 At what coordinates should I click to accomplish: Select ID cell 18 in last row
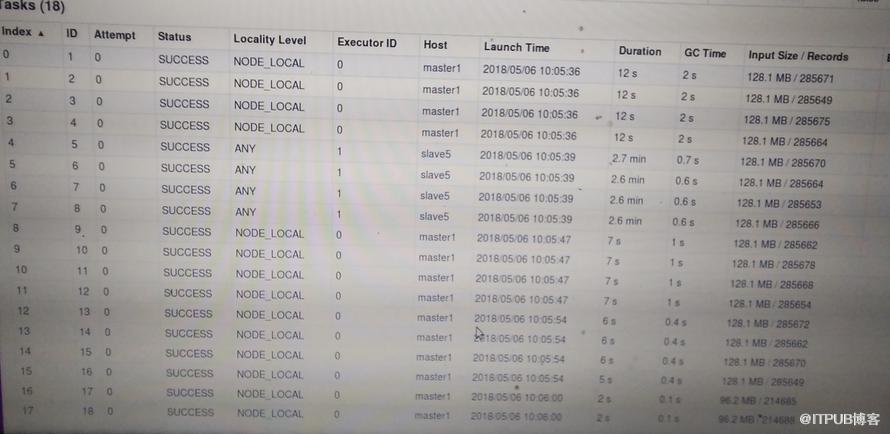87,411
